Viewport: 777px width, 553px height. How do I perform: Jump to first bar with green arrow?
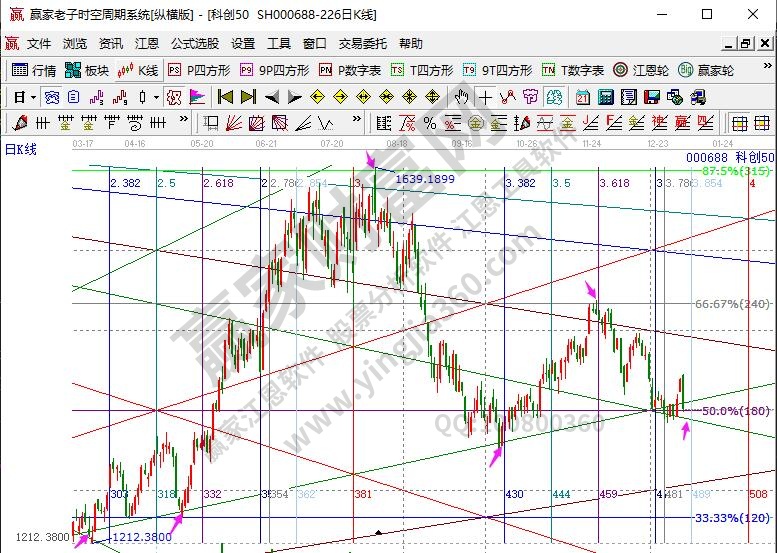pos(225,97)
